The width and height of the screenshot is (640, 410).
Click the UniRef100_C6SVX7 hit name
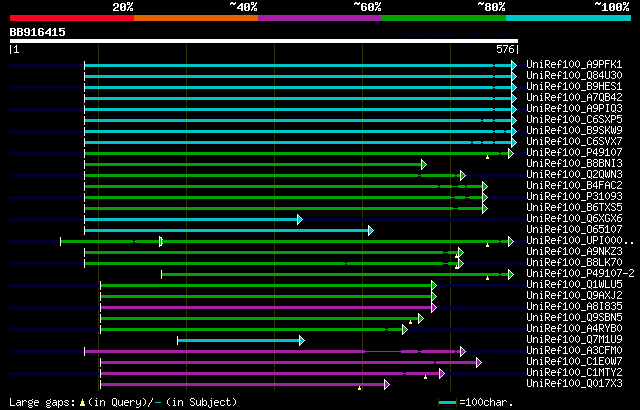(574, 142)
